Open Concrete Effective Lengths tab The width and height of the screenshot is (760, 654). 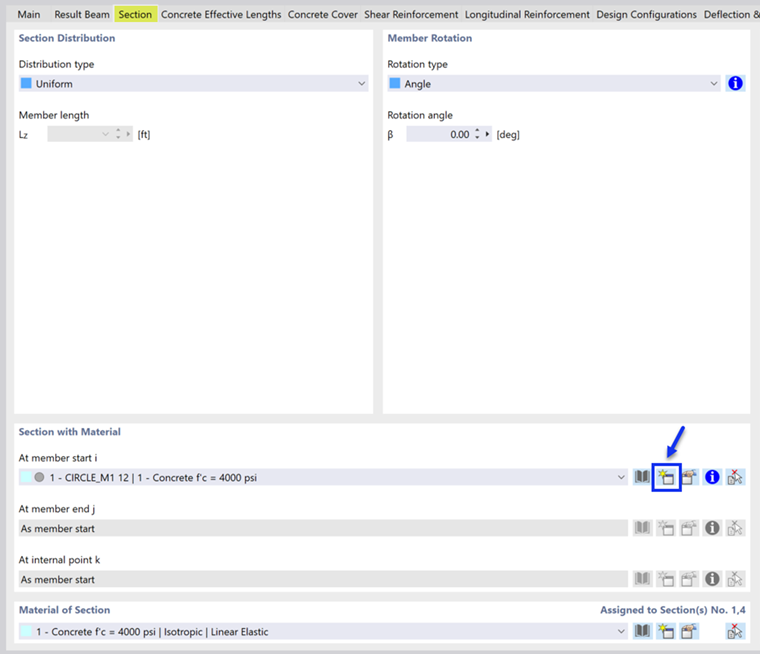(221, 14)
